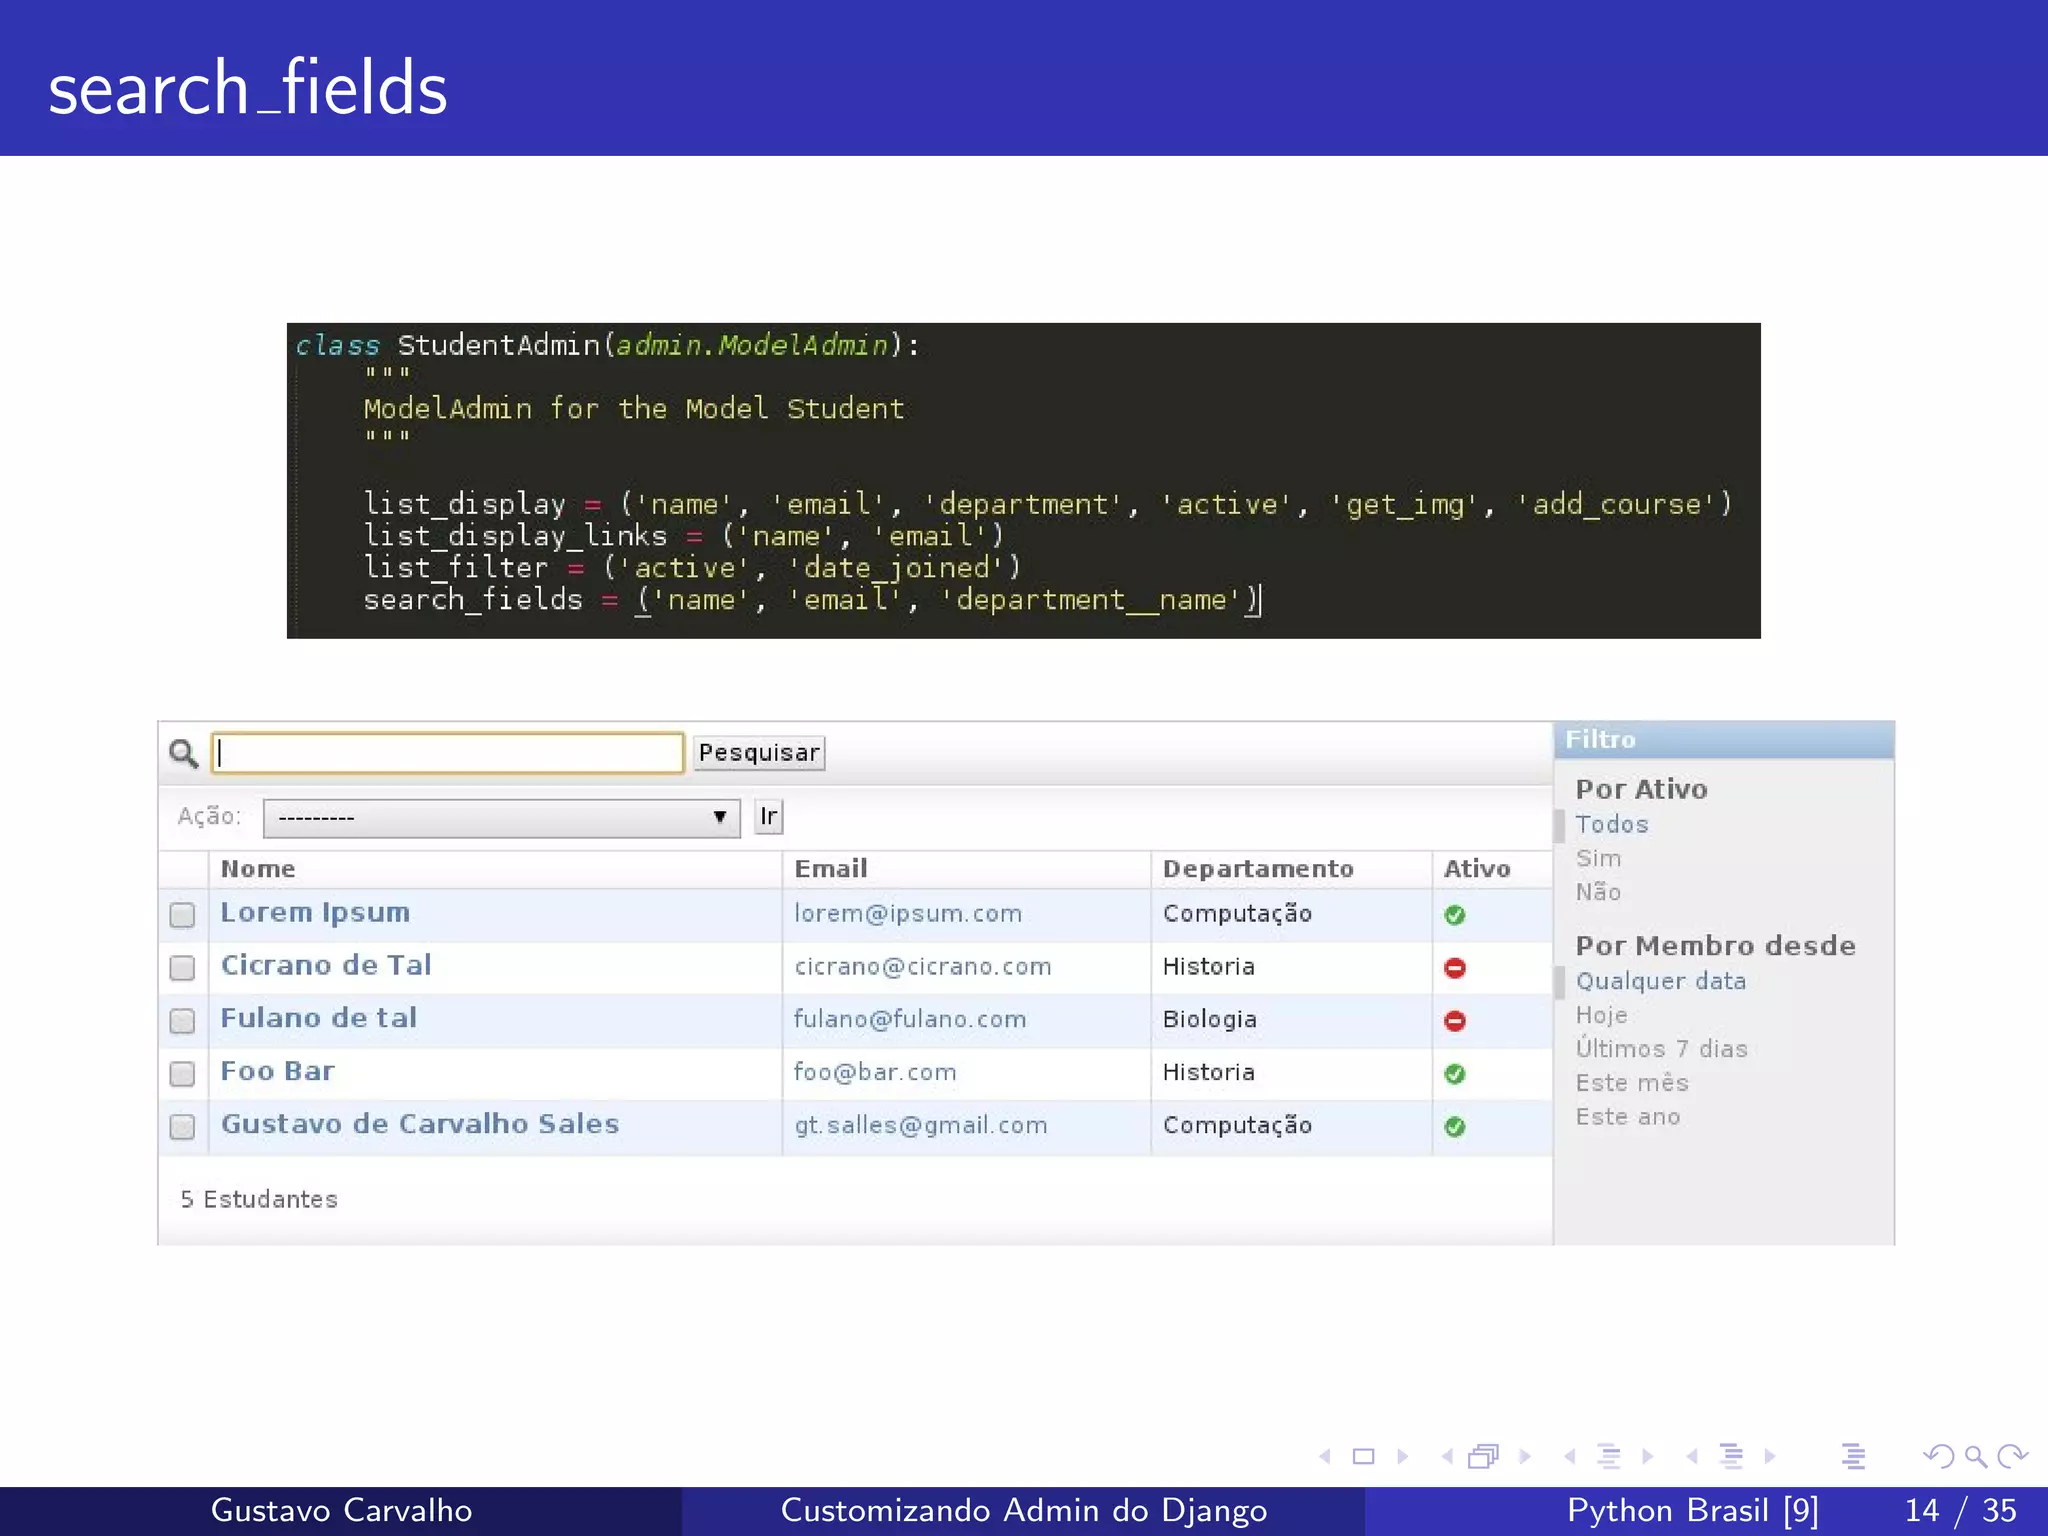
Task: Filter Por Ativo by Não
Action: pos(1598,892)
